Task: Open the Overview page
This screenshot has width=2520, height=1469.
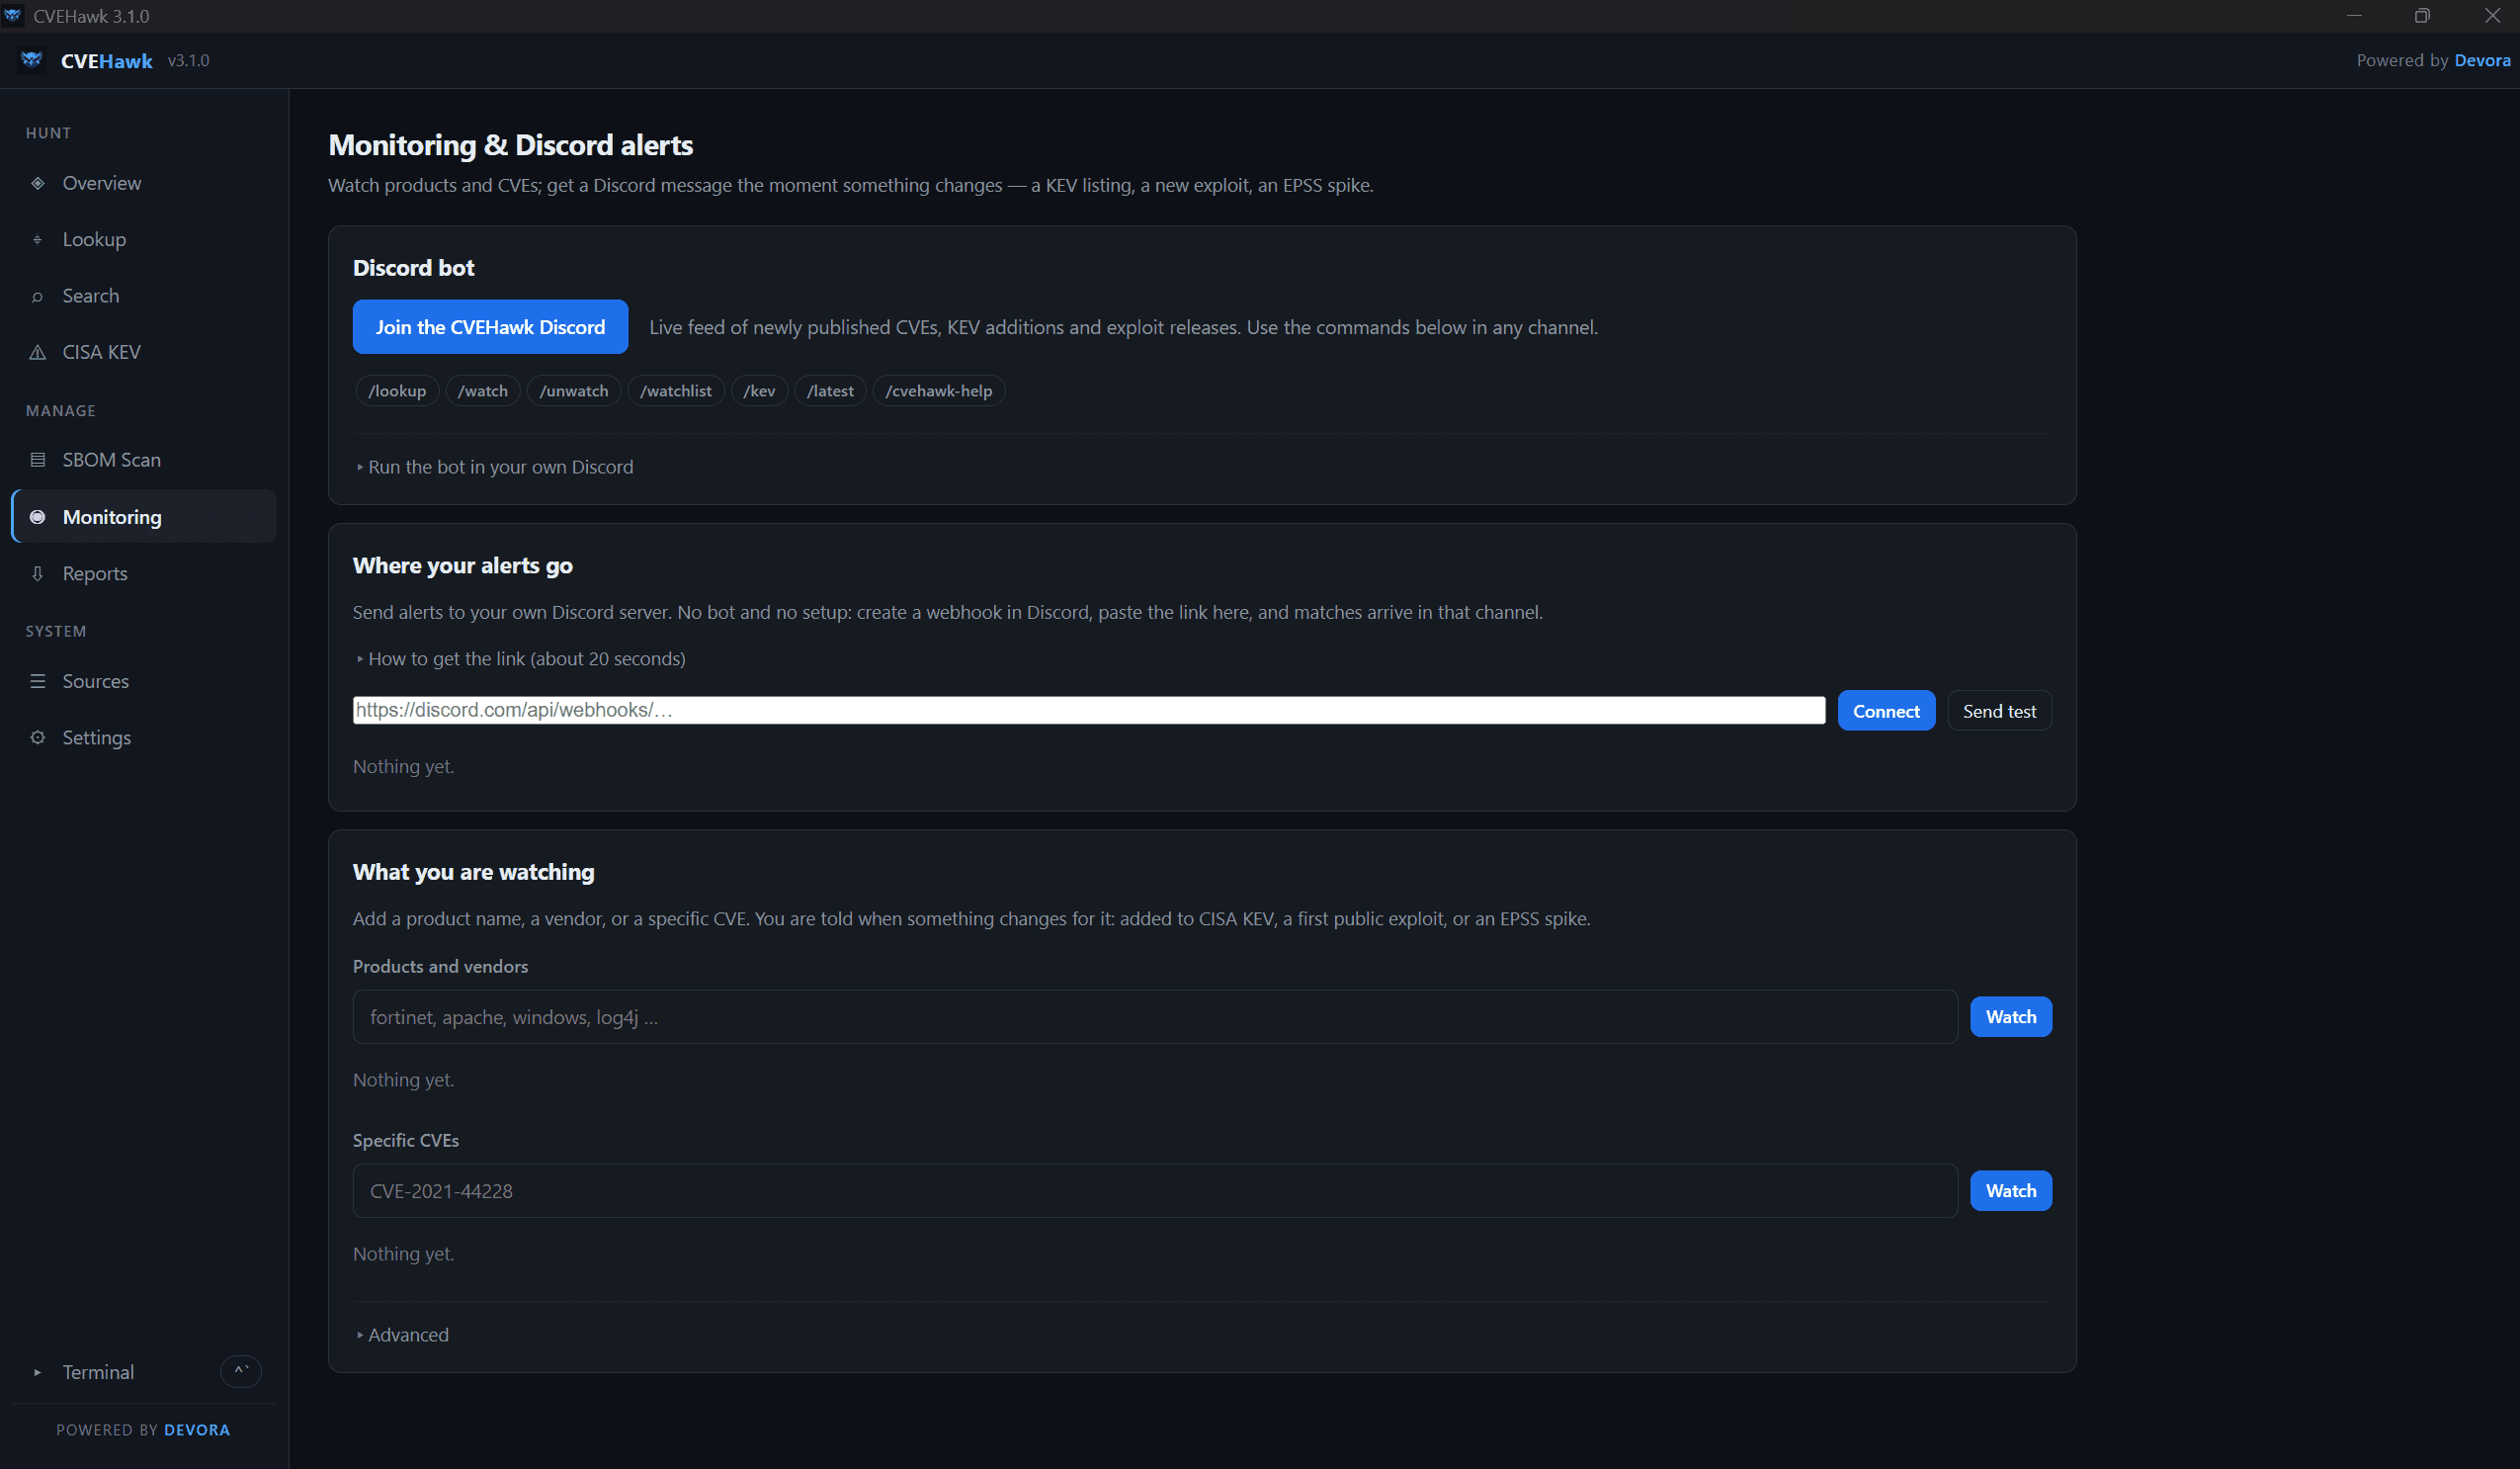Action: click(144, 183)
